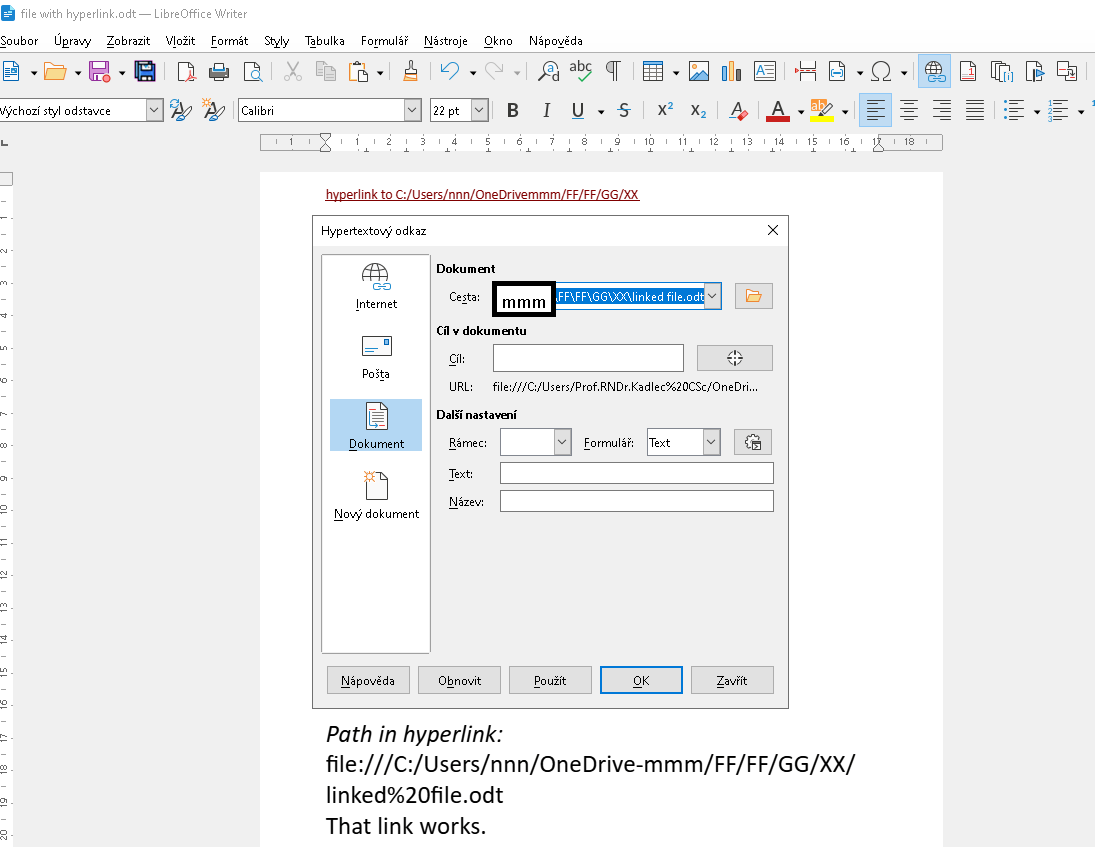The image size is (1095, 847).
Task: Click the New document toolbar icon
Action: click(x=10, y=71)
